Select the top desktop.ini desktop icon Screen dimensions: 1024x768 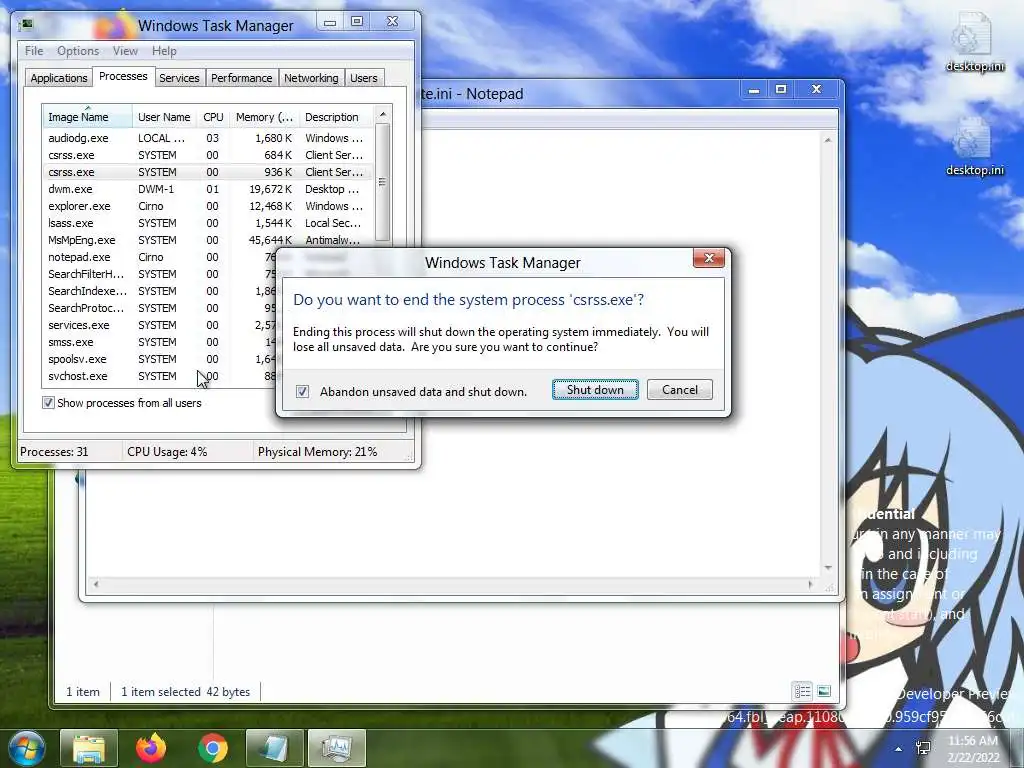pos(974,42)
